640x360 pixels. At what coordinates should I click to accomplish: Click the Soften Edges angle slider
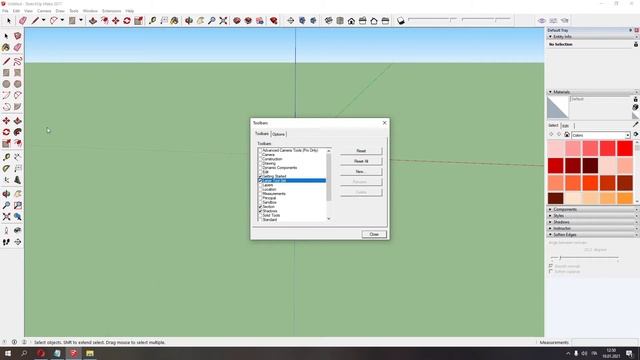click(x=585, y=258)
